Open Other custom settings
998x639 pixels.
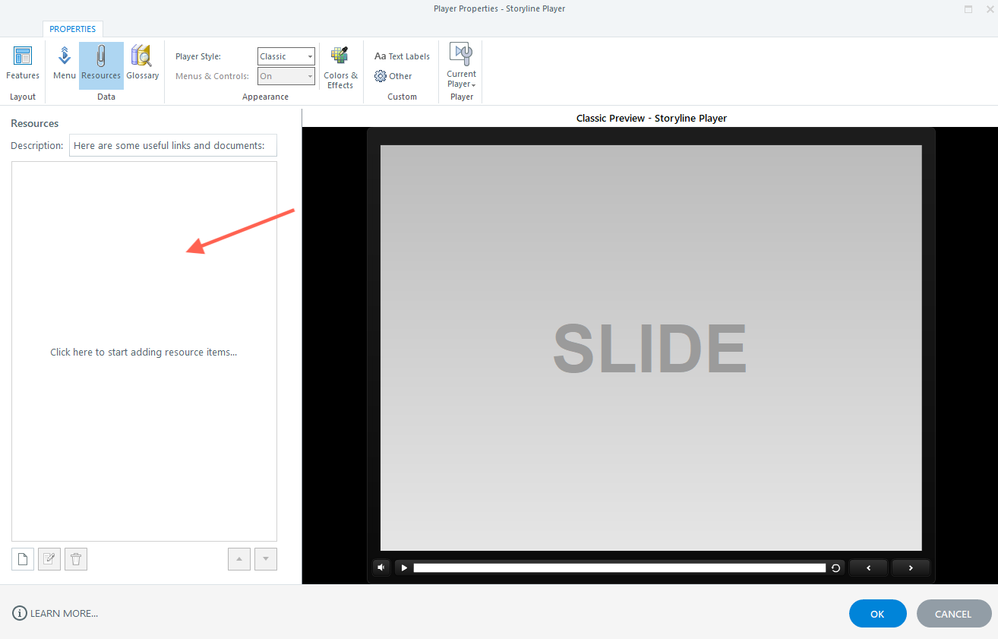(x=393, y=76)
